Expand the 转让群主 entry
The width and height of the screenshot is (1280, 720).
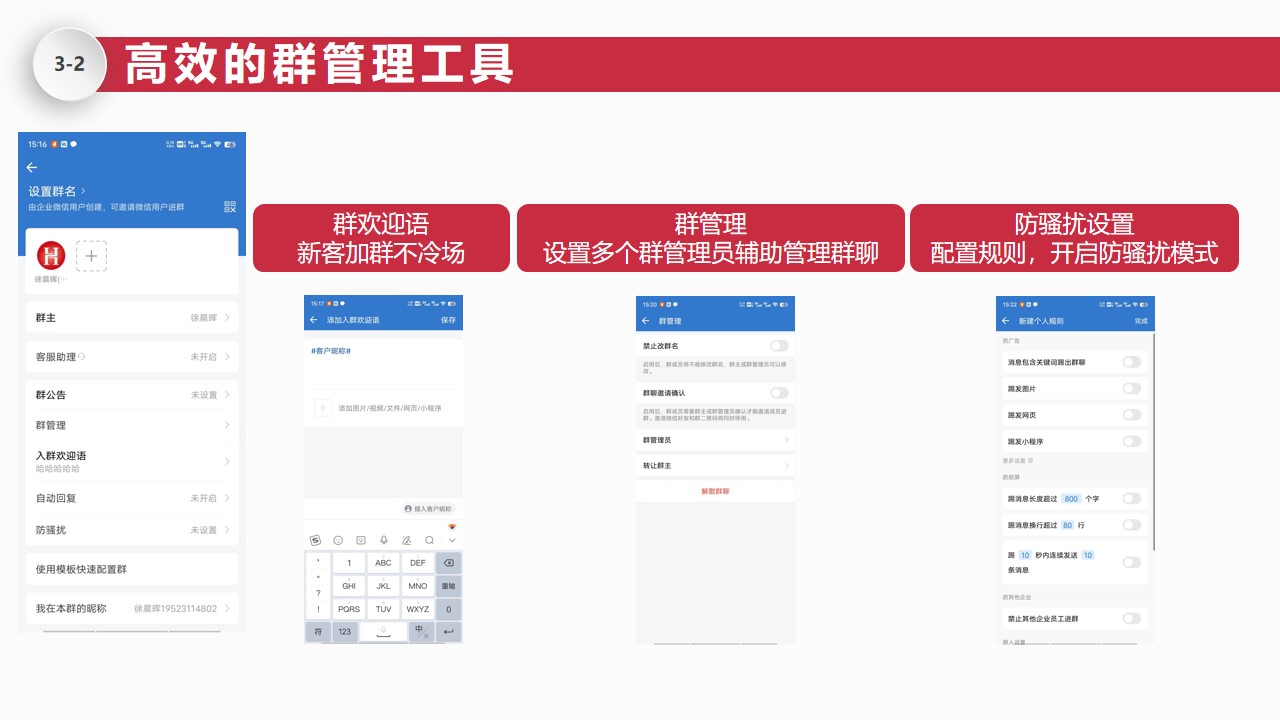coord(715,466)
